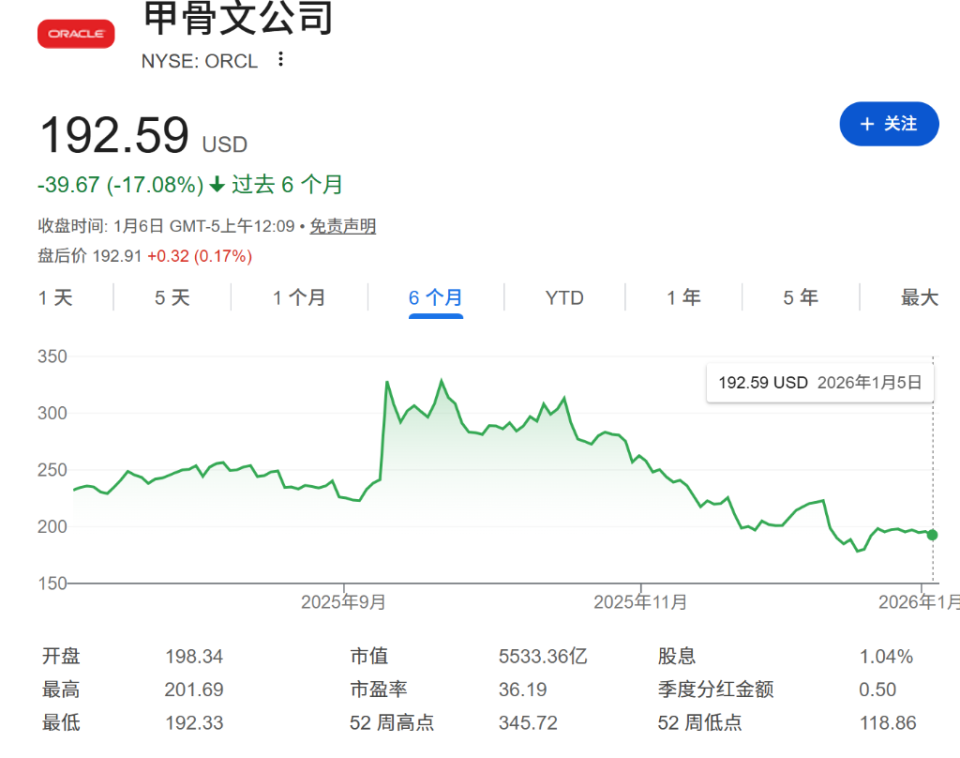The height and width of the screenshot is (758, 960).
Task: Click the 甲骨文公司 company title
Action: click(235, 20)
